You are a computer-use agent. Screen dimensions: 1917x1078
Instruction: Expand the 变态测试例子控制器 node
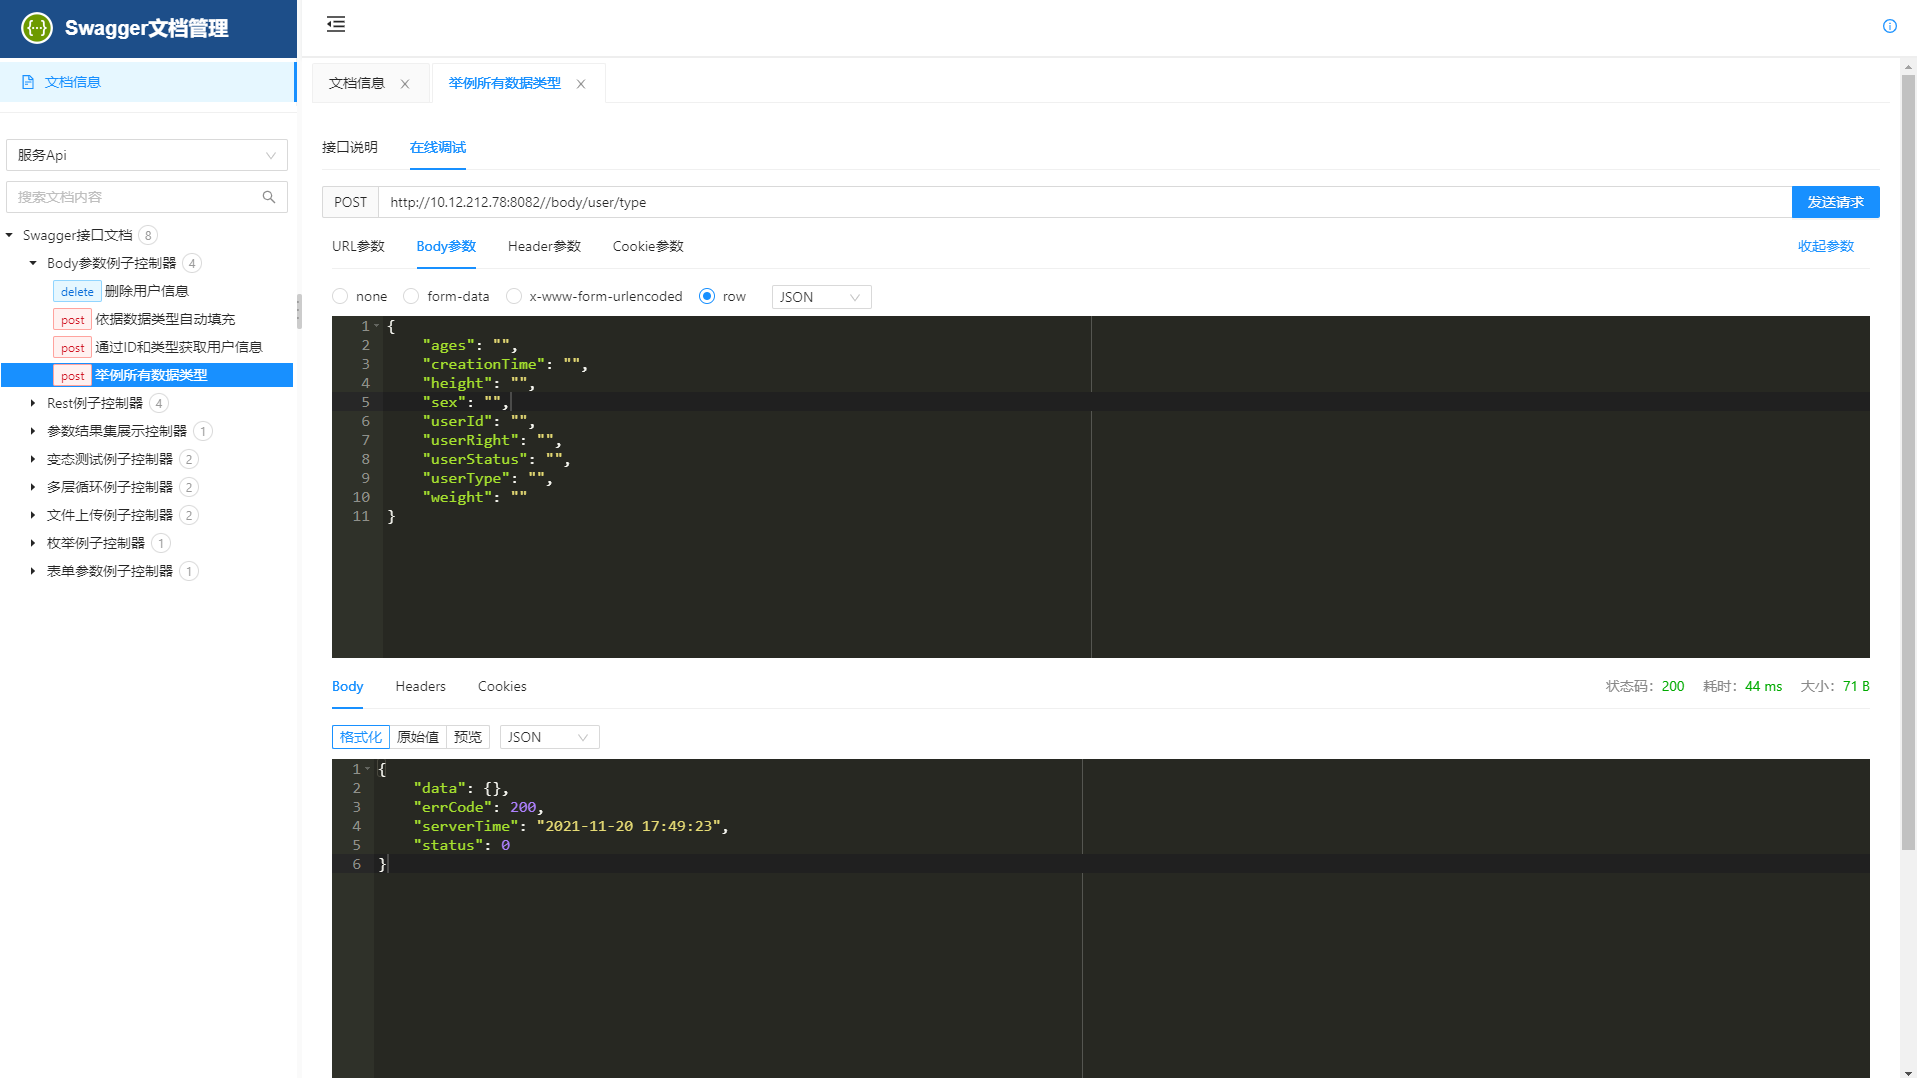tap(33, 459)
